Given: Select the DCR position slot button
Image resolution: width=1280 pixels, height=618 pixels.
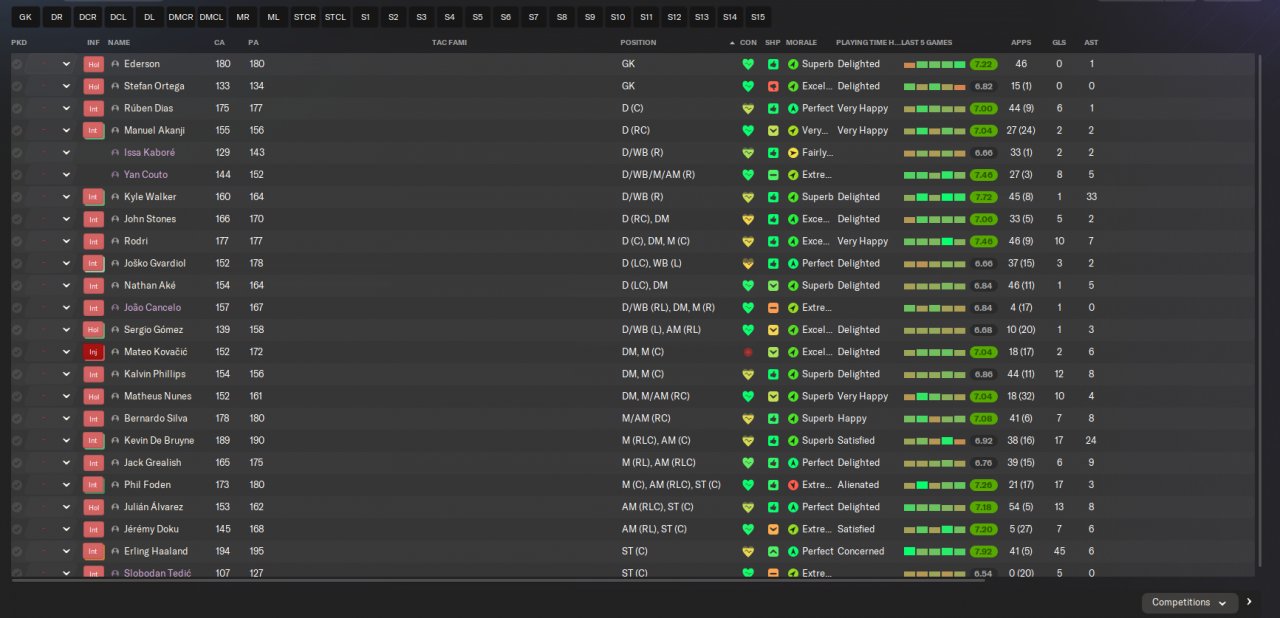Looking at the screenshot, I should coord(87,17).
